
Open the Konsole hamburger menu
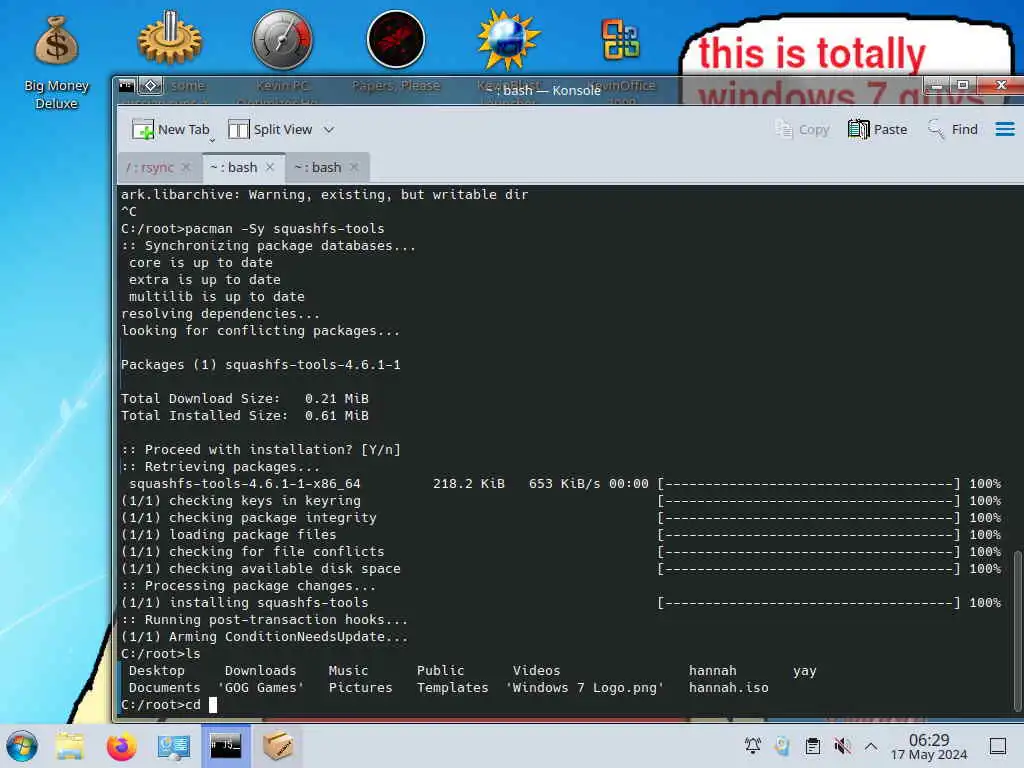[x=1004, y=129]
